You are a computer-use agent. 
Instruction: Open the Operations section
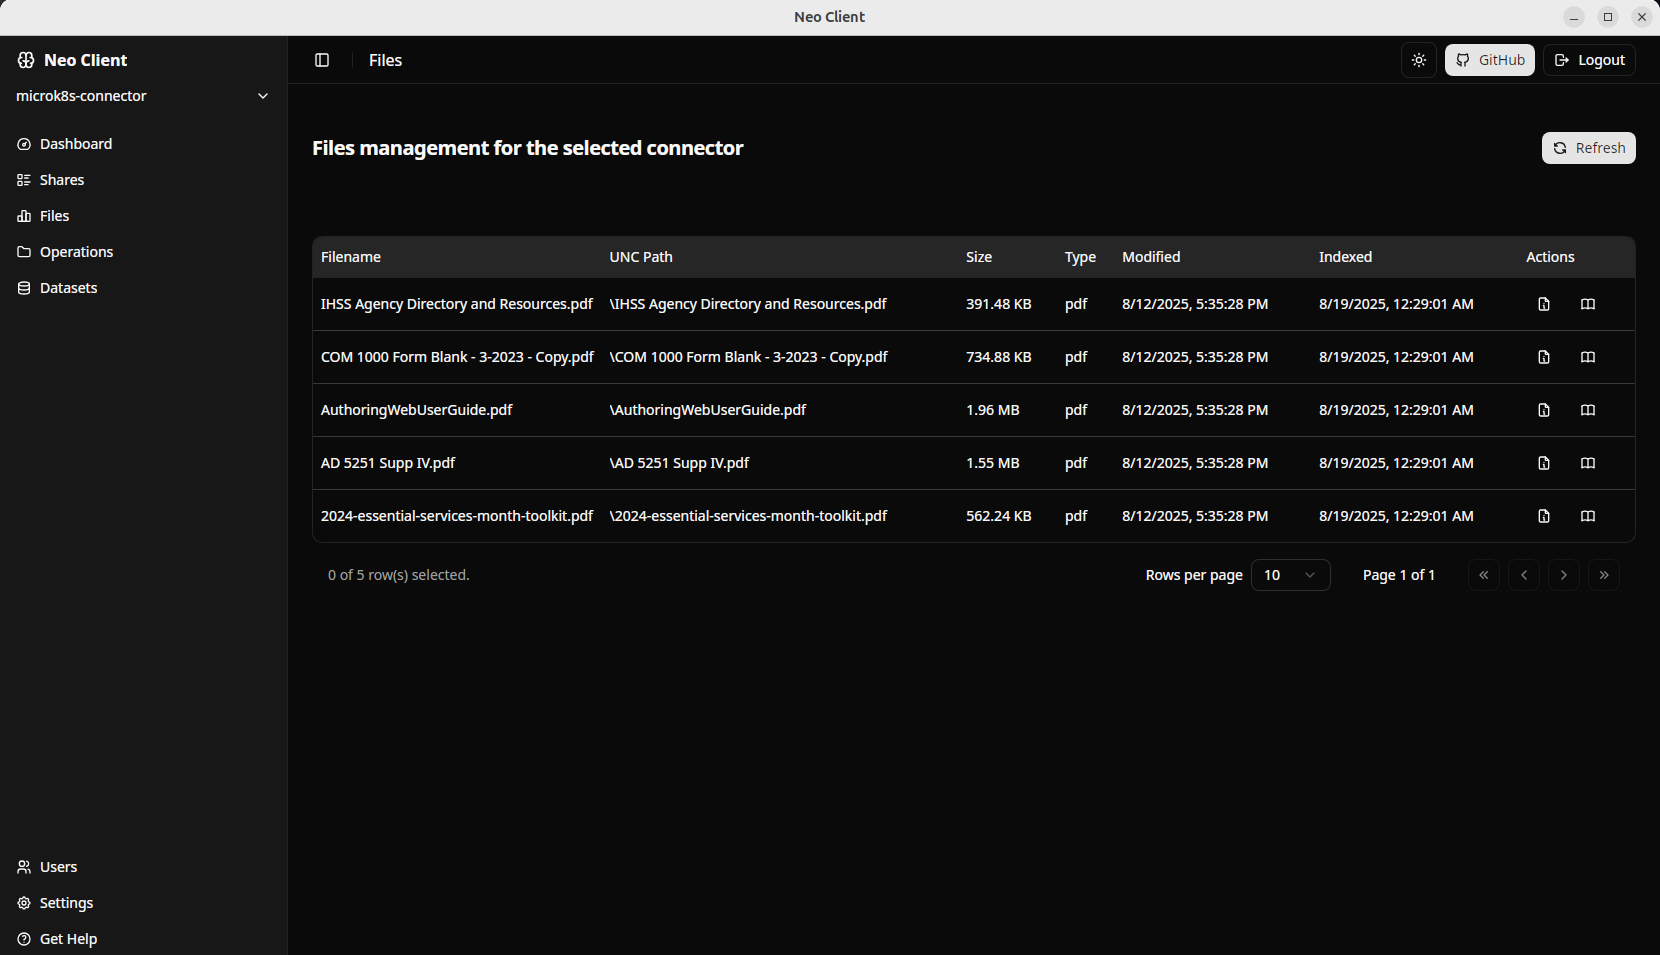75,251
